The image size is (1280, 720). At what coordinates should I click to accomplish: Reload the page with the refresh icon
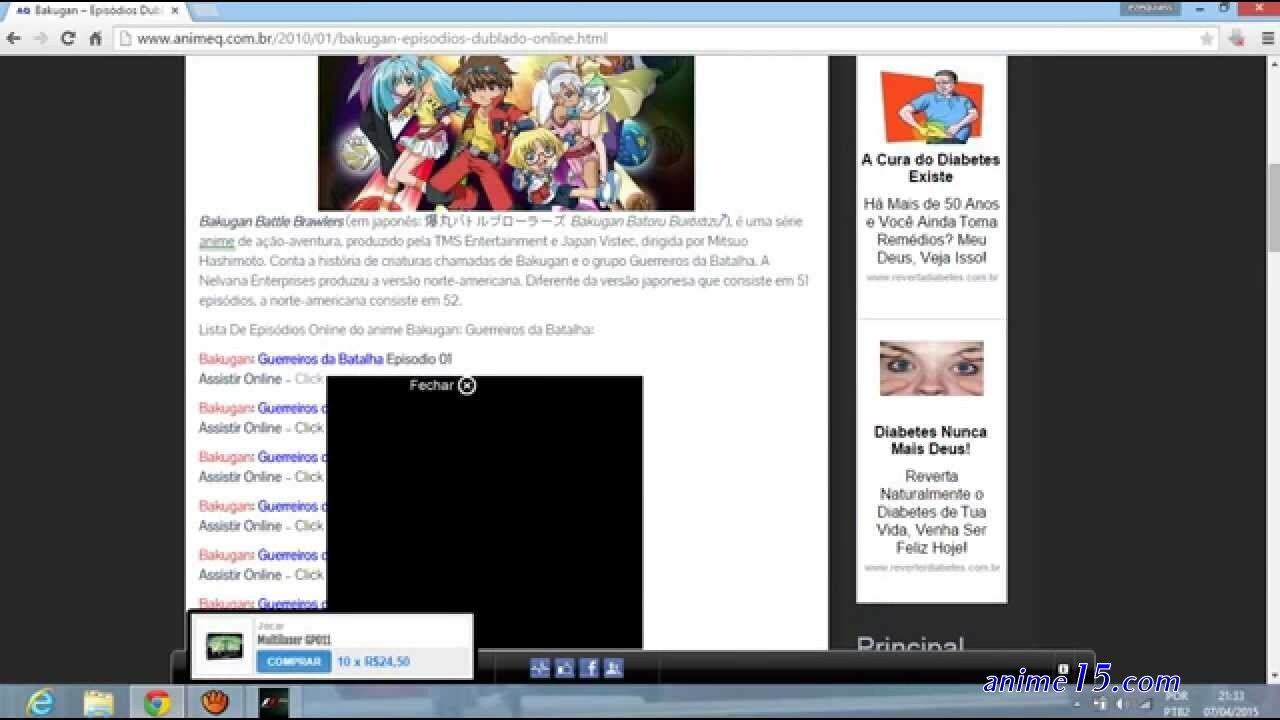[x=68, y=39]
